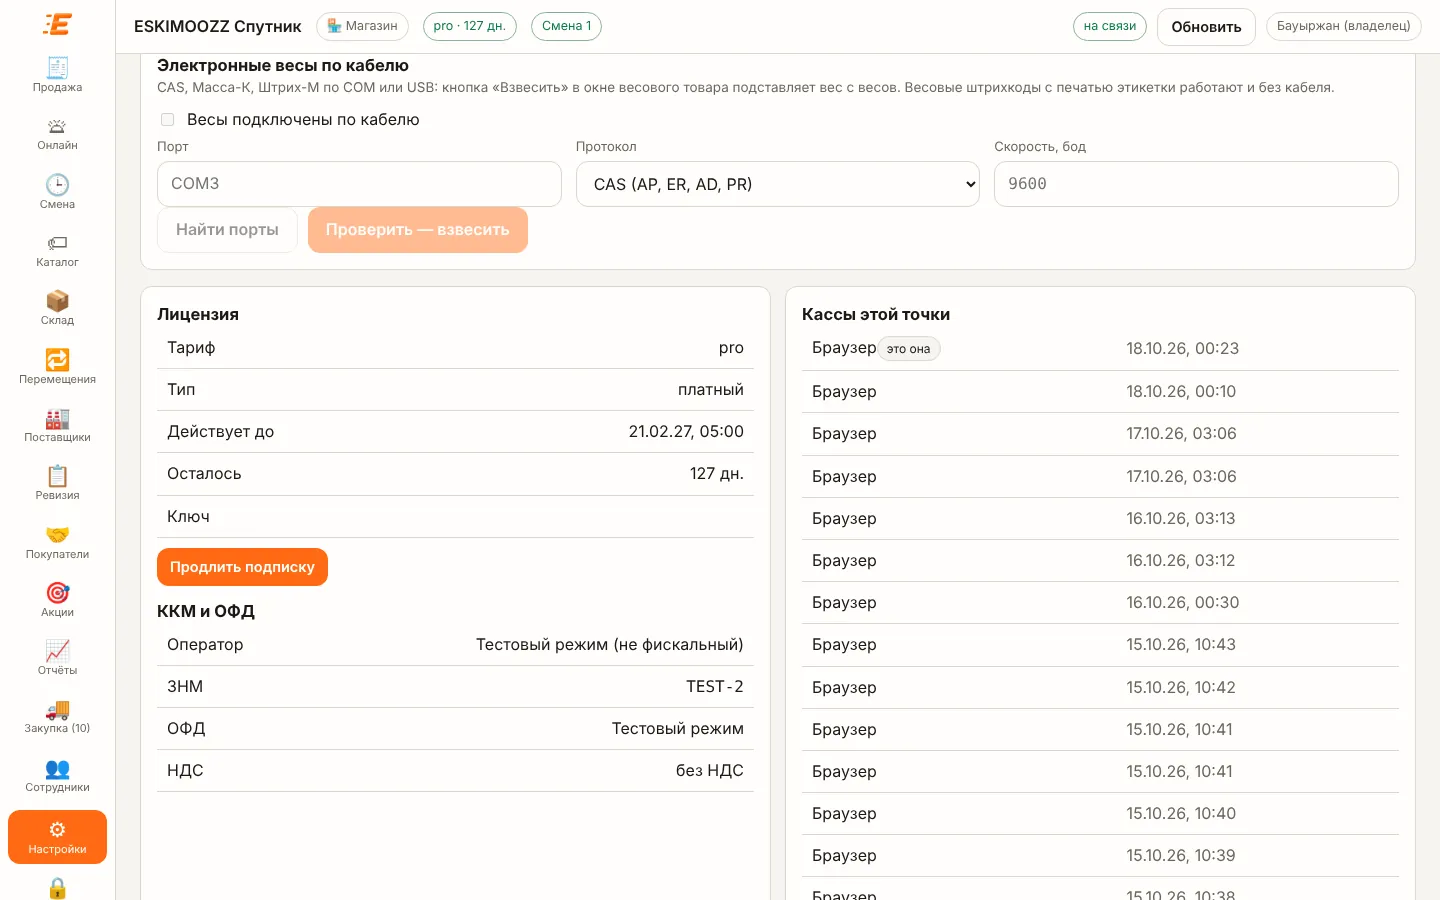The image size is (1440, 900).
Task: Click Продлить подписку button
Action: tap(242, 567)
